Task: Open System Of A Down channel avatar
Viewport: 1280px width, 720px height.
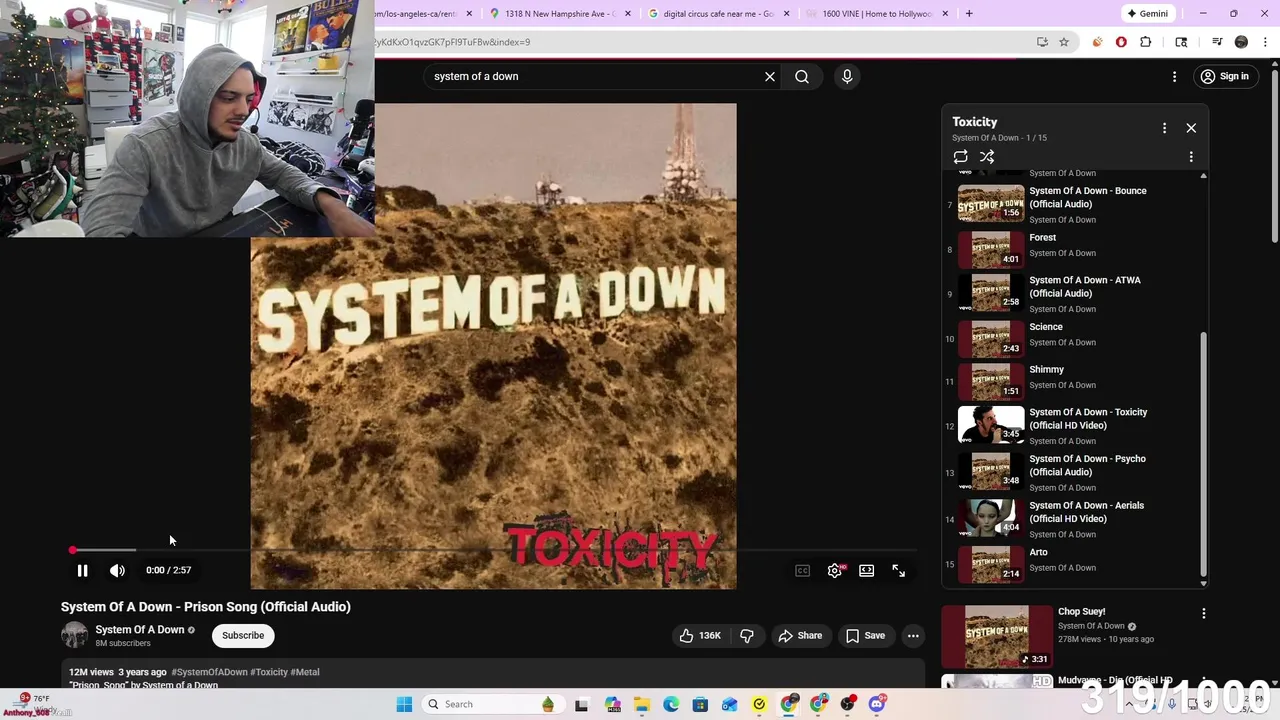Action: (x=74, y=635)
